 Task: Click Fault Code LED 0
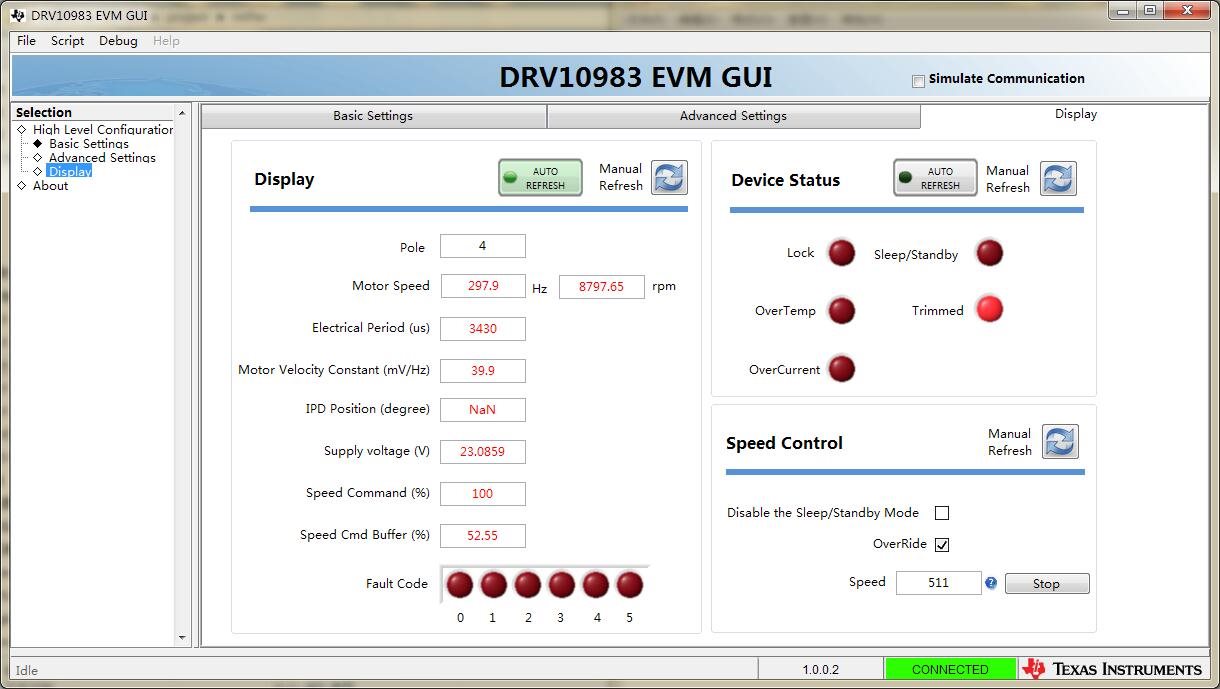[459, 584]
